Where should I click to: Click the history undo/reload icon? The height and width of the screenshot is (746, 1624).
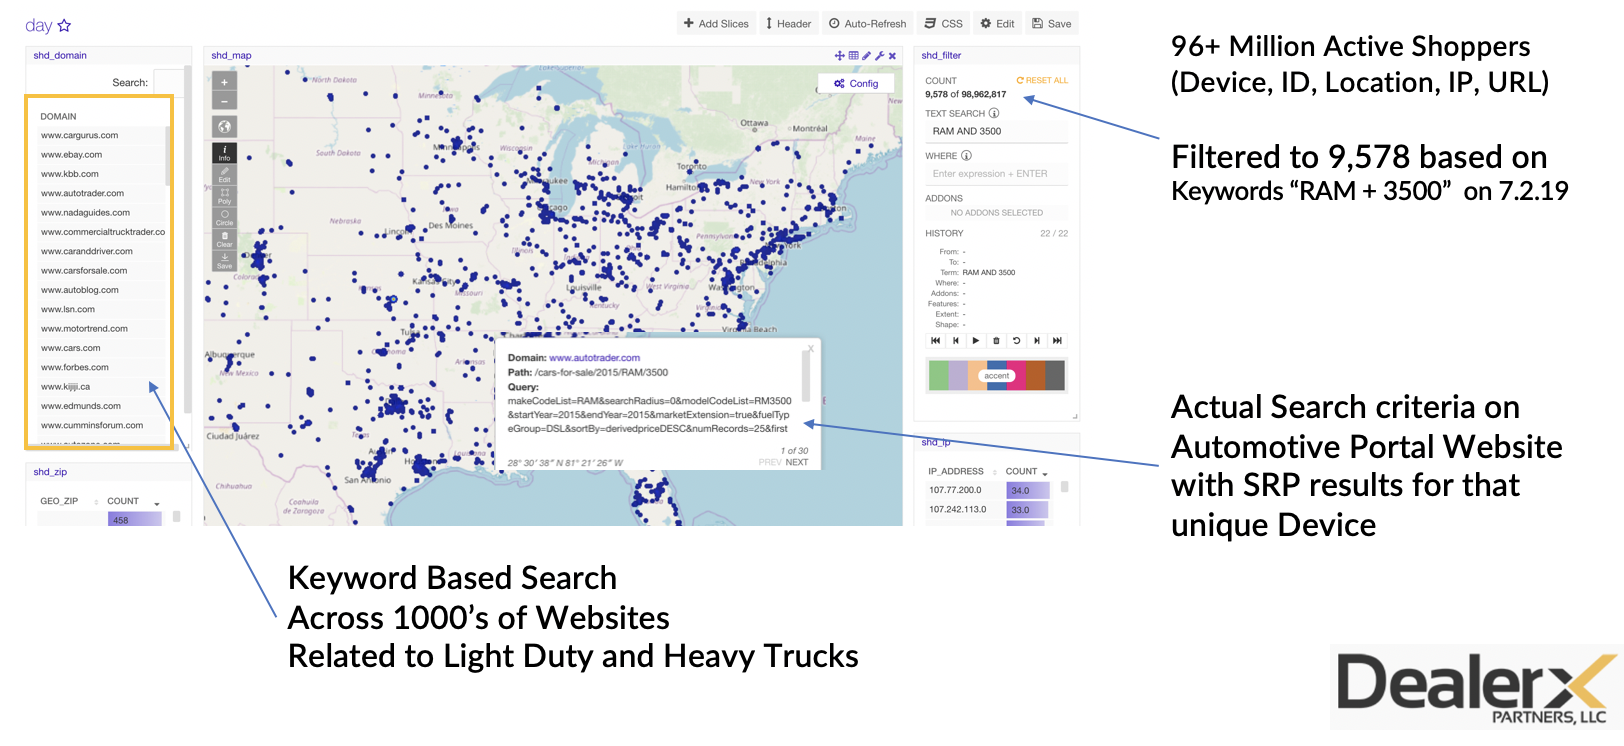(x=1016, y=341)
